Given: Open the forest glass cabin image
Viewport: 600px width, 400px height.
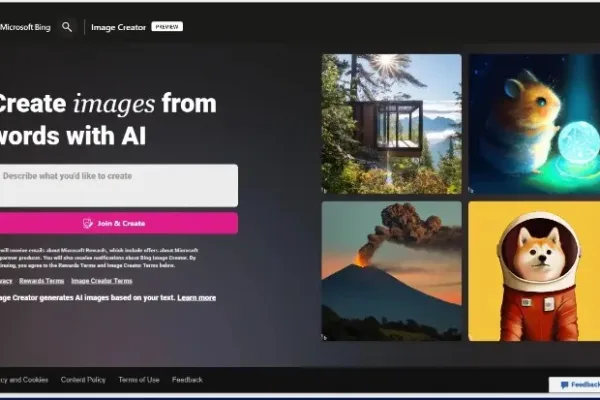Looking at the screenshot, I should [391, 124].
